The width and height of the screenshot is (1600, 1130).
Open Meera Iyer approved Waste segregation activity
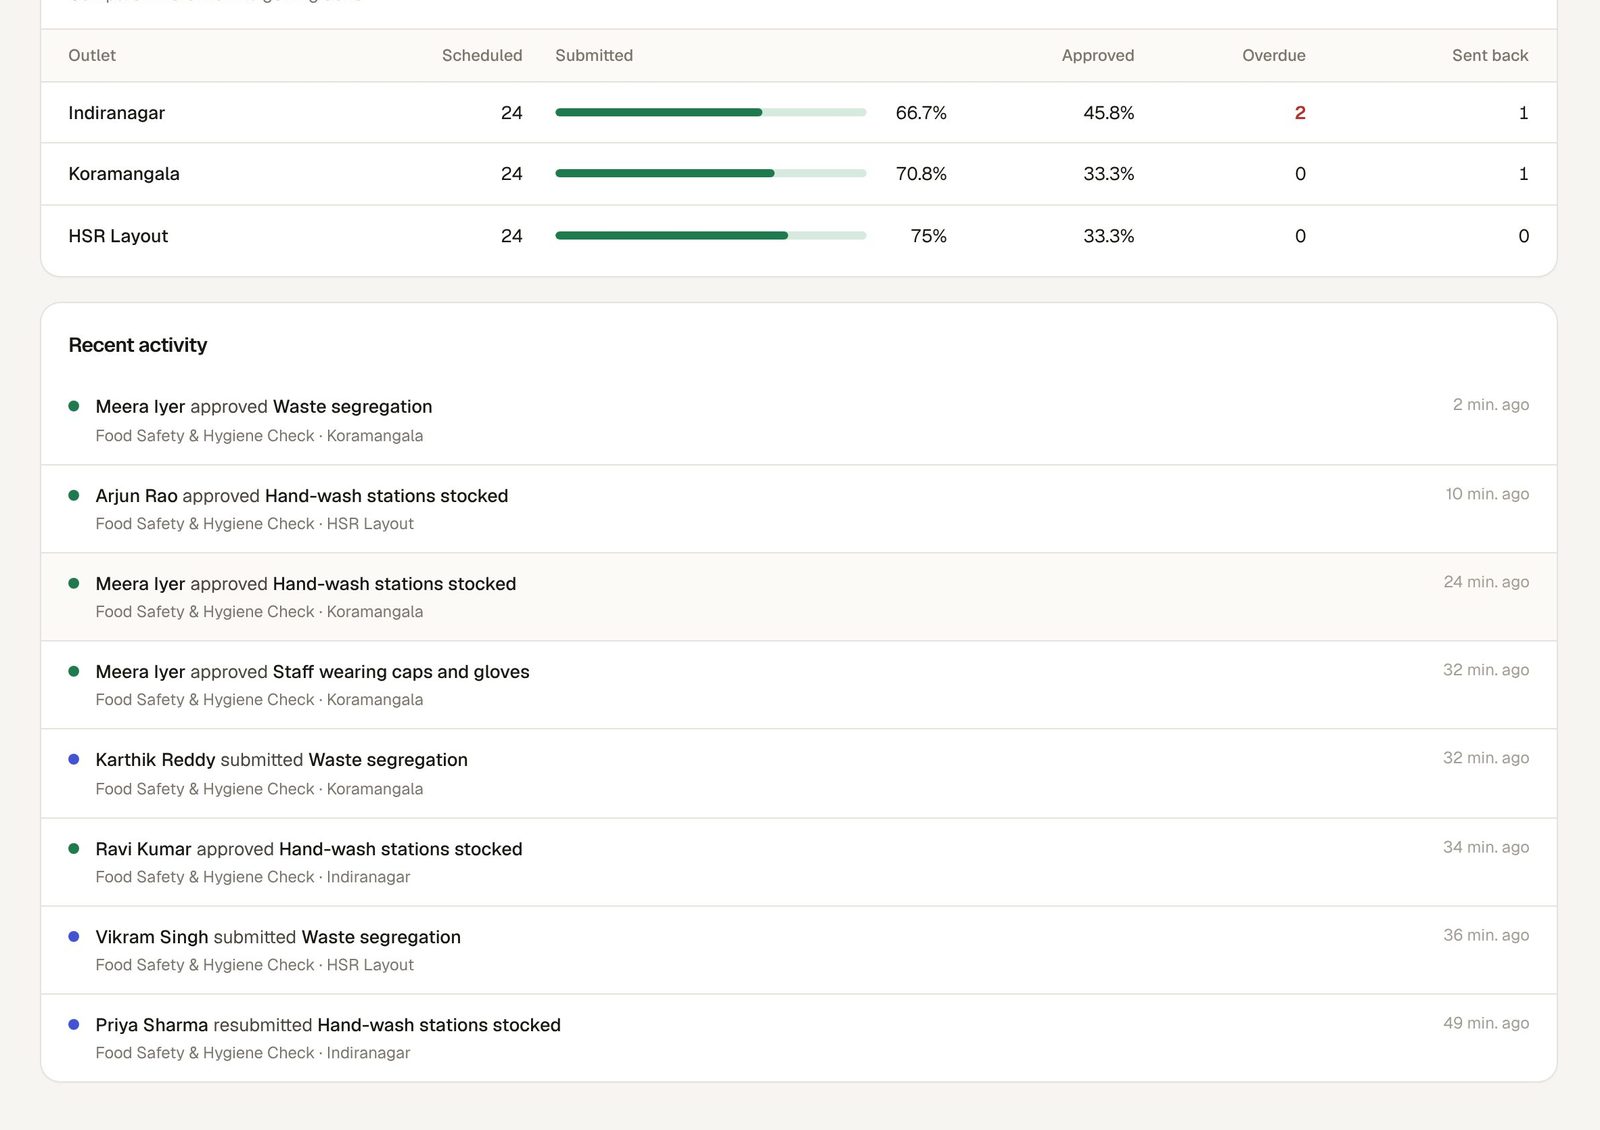[799, 421]
